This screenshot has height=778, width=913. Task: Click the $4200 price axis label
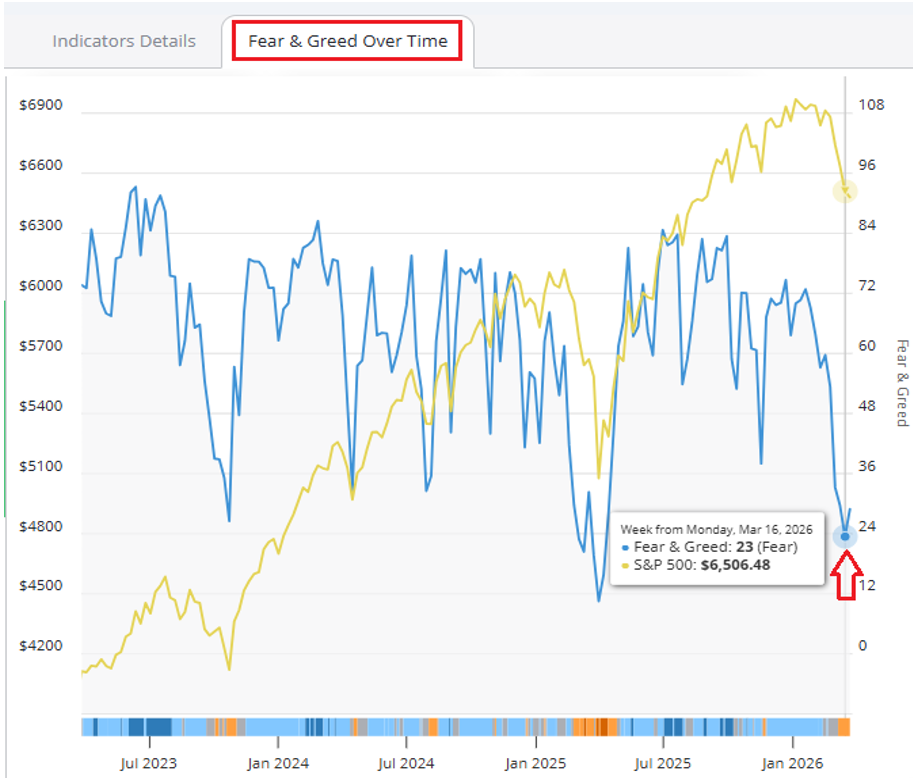40,646
